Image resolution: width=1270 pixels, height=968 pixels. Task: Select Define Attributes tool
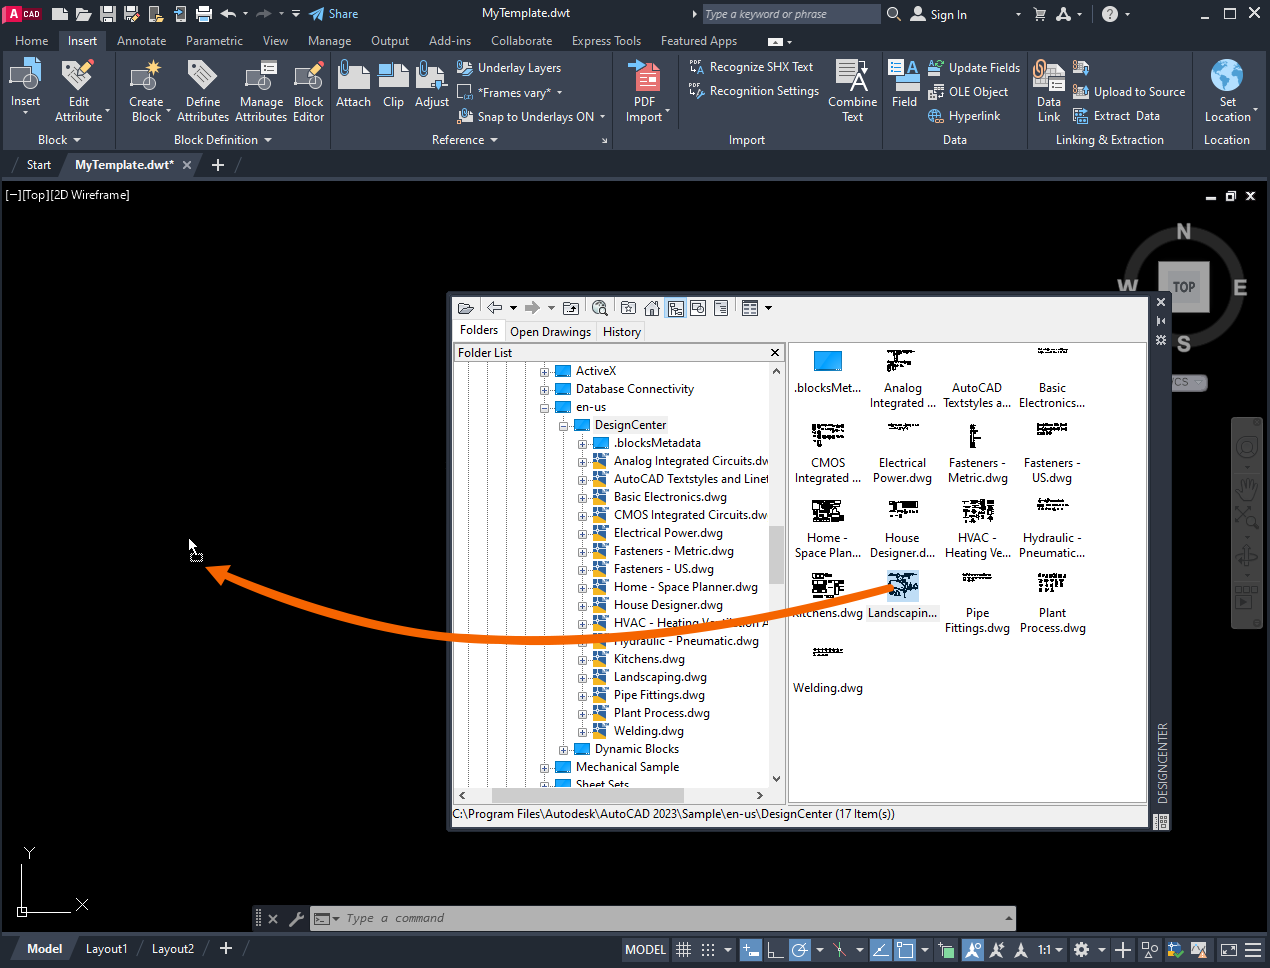click(x=202, y=90)
